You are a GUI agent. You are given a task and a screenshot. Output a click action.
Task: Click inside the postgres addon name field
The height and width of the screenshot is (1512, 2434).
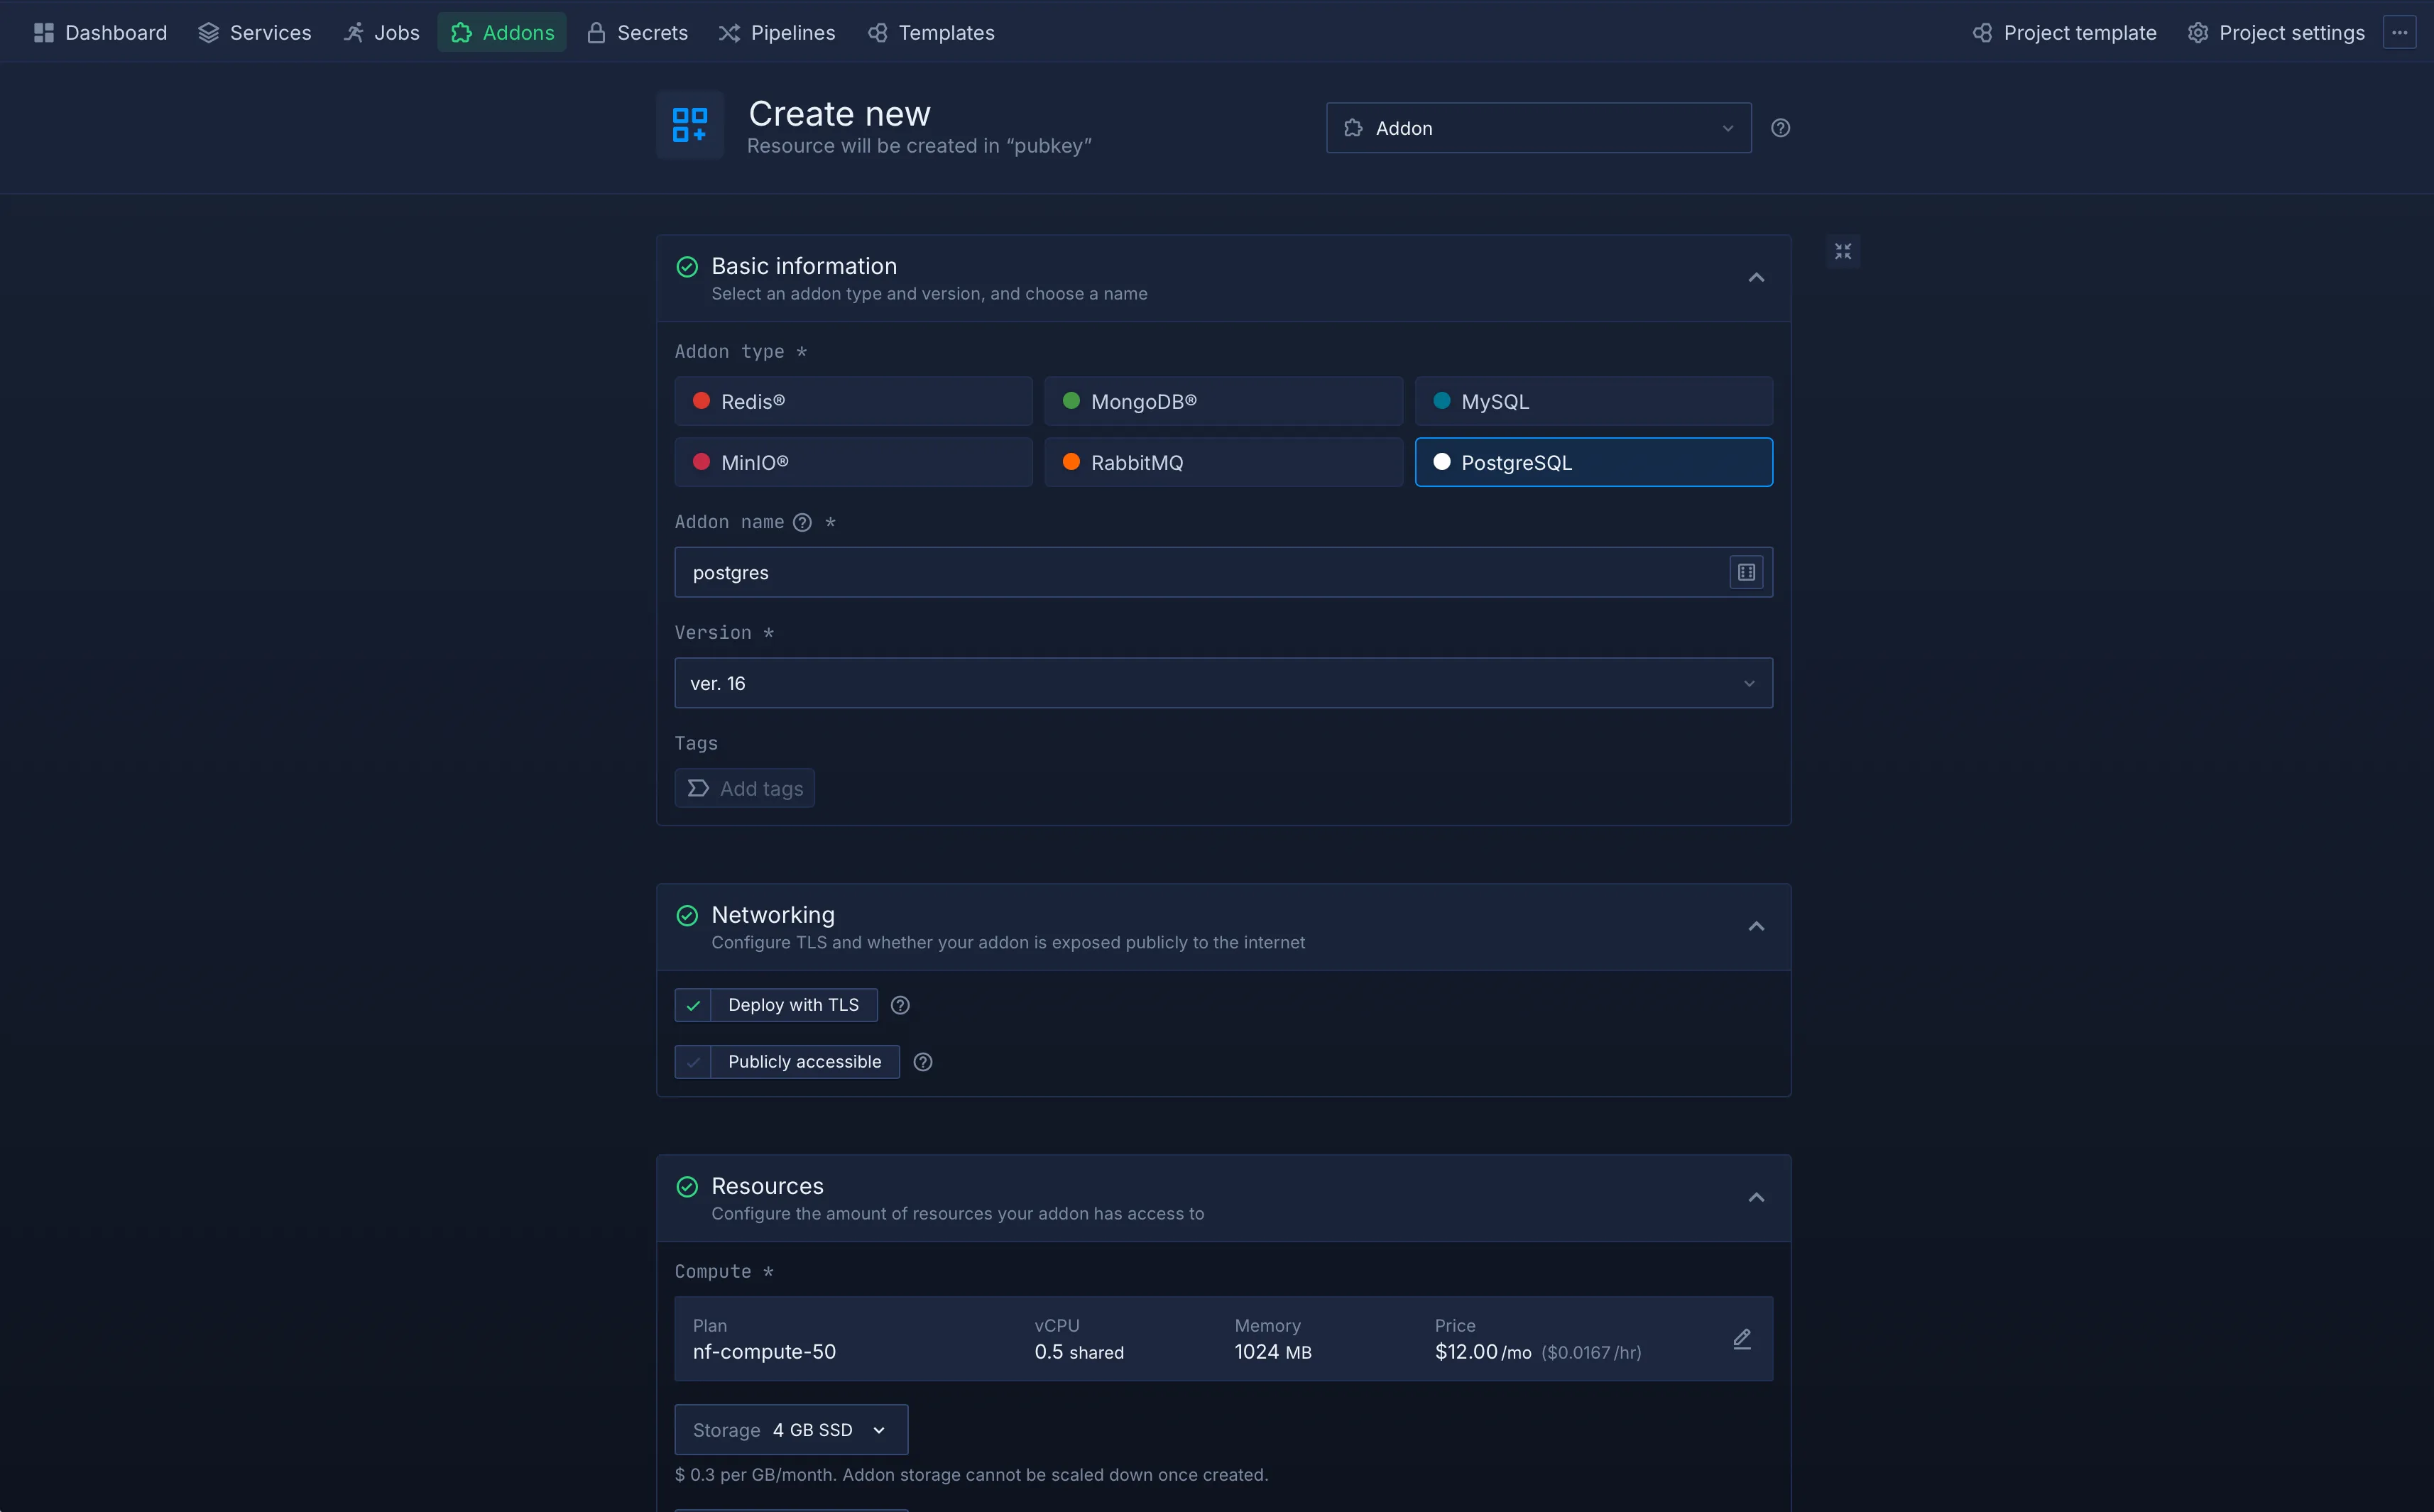pos(1100,572)
